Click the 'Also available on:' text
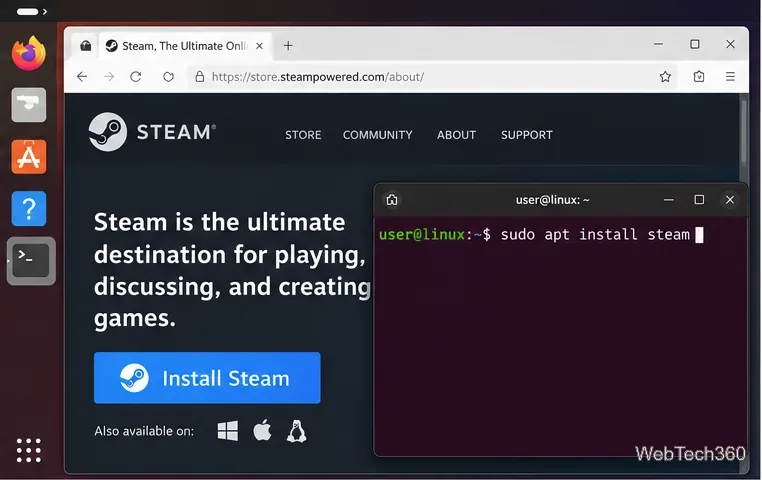Viewport: 762px width, 480px height. click(x=144, y=431)
